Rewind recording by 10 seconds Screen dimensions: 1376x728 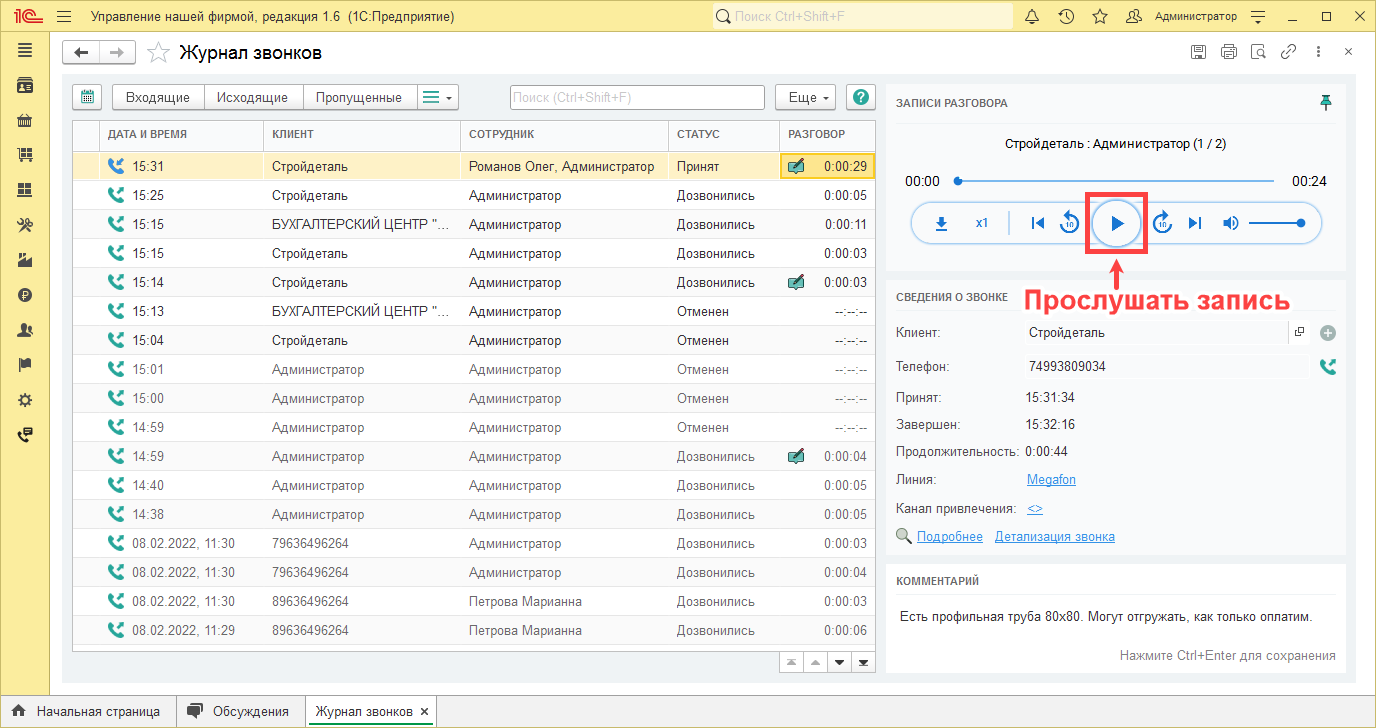1069,224
